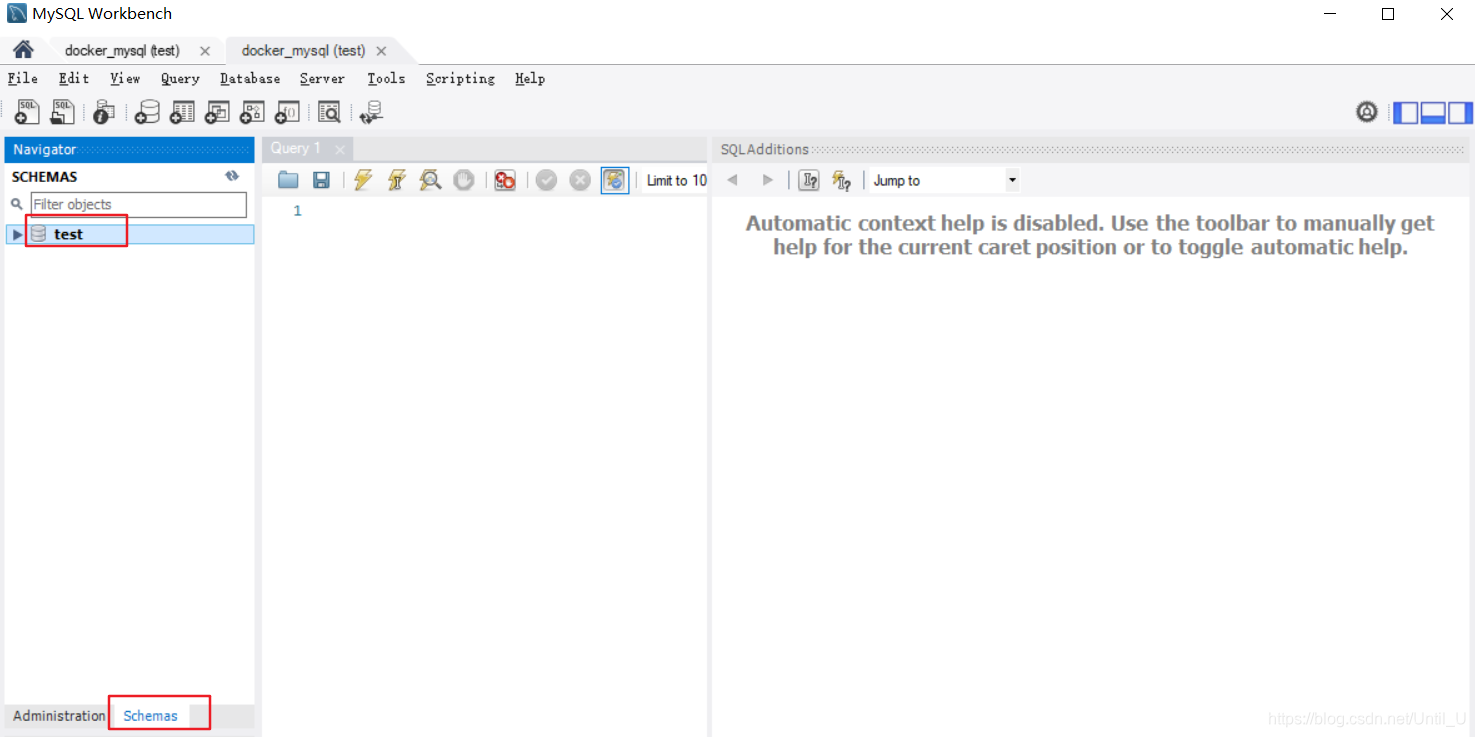Toggle the bottom output panel
Screen dimensions: 1475x737
(x=1433, y=113)
